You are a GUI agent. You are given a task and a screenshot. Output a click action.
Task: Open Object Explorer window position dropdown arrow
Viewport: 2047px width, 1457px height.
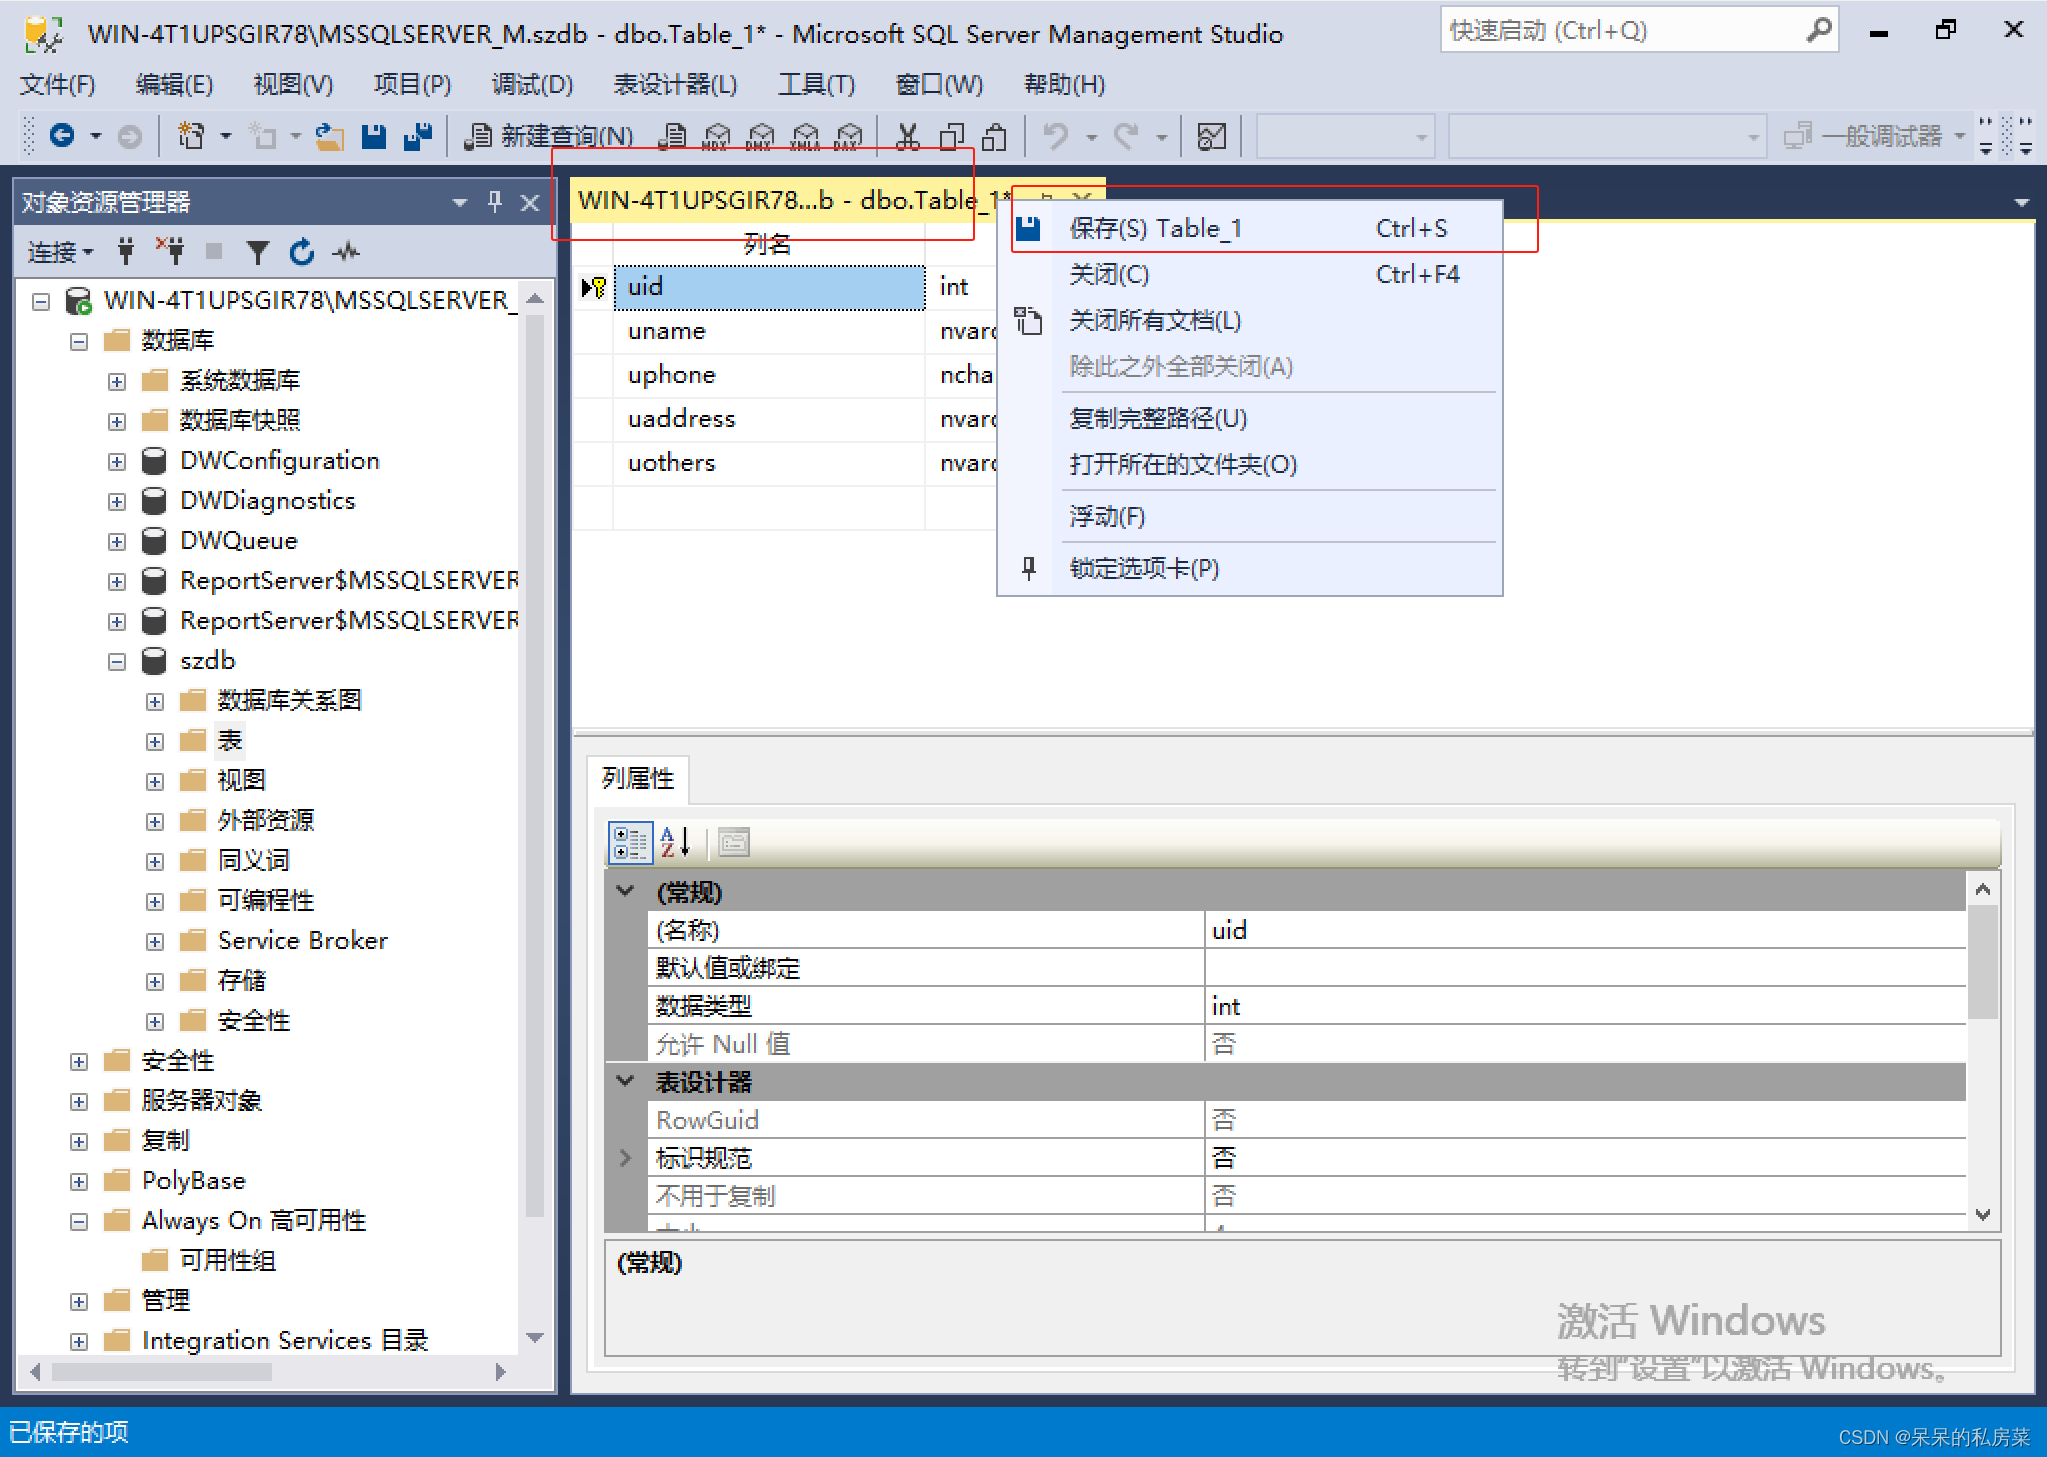tap(460, 203)
